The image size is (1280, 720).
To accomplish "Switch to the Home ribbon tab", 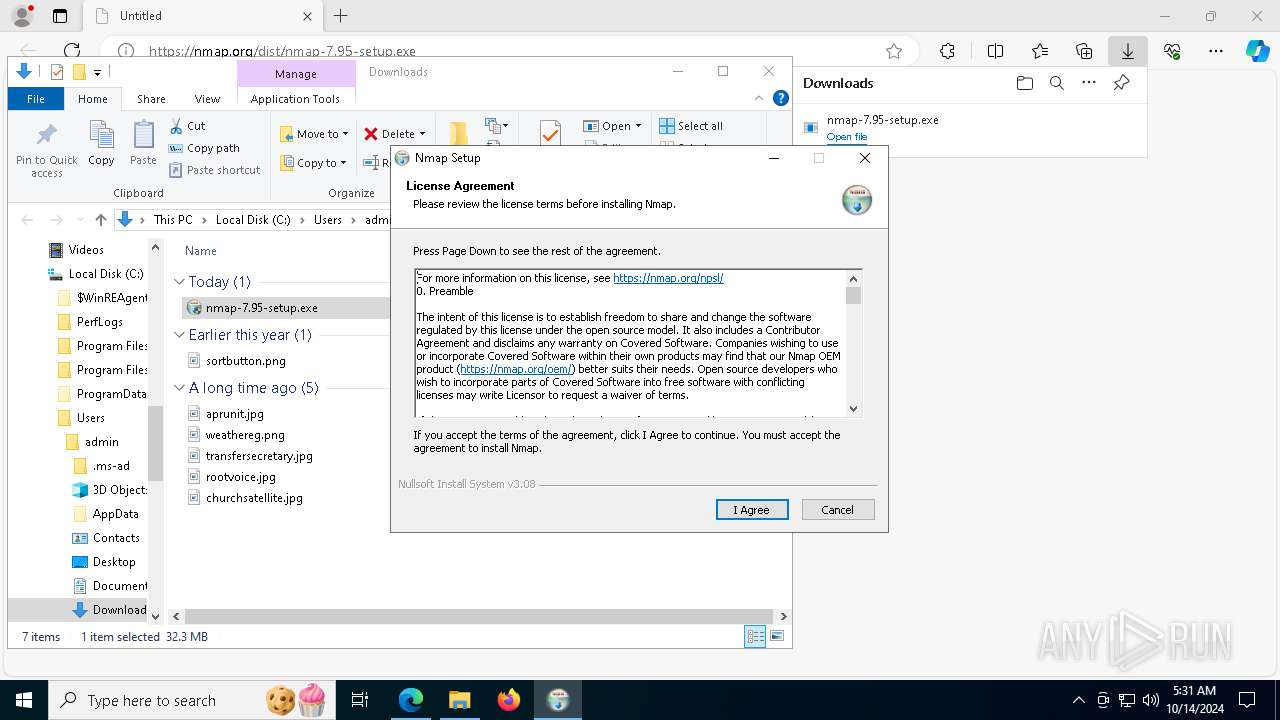I will click(x=93, y=99).
